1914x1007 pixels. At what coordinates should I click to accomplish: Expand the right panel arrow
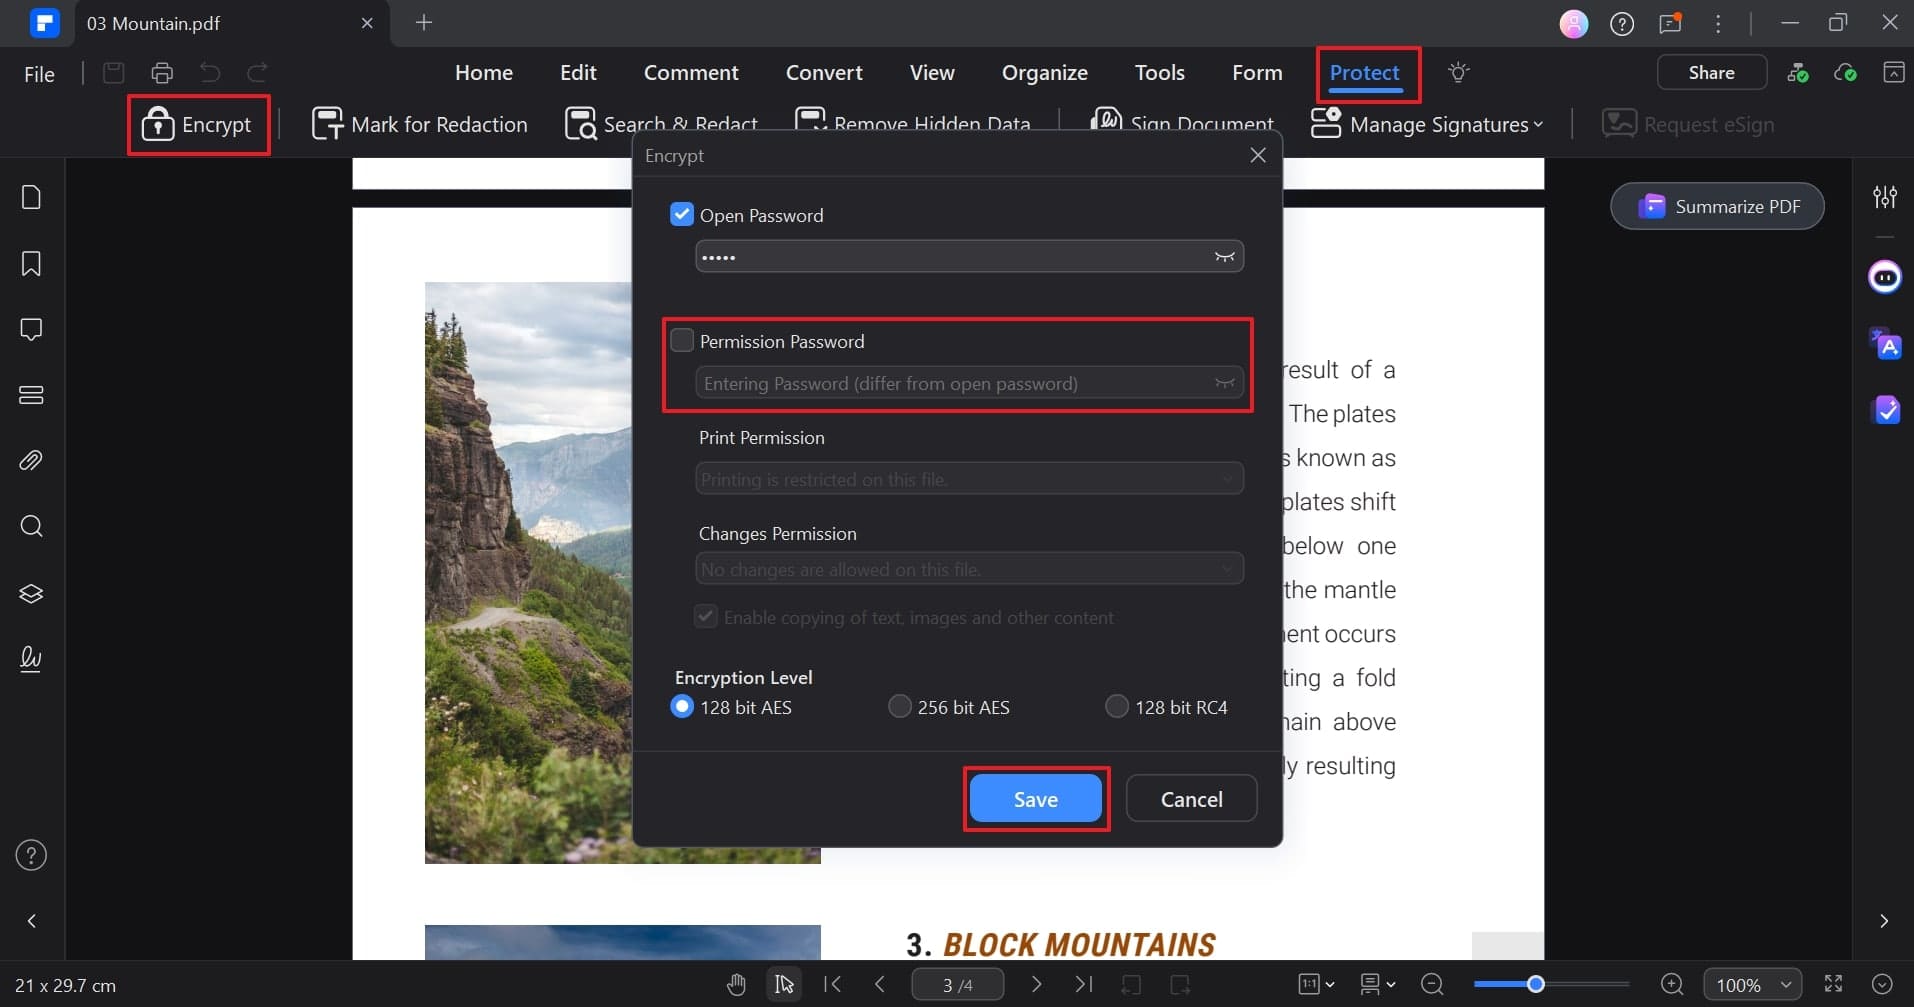point(1884,921)
